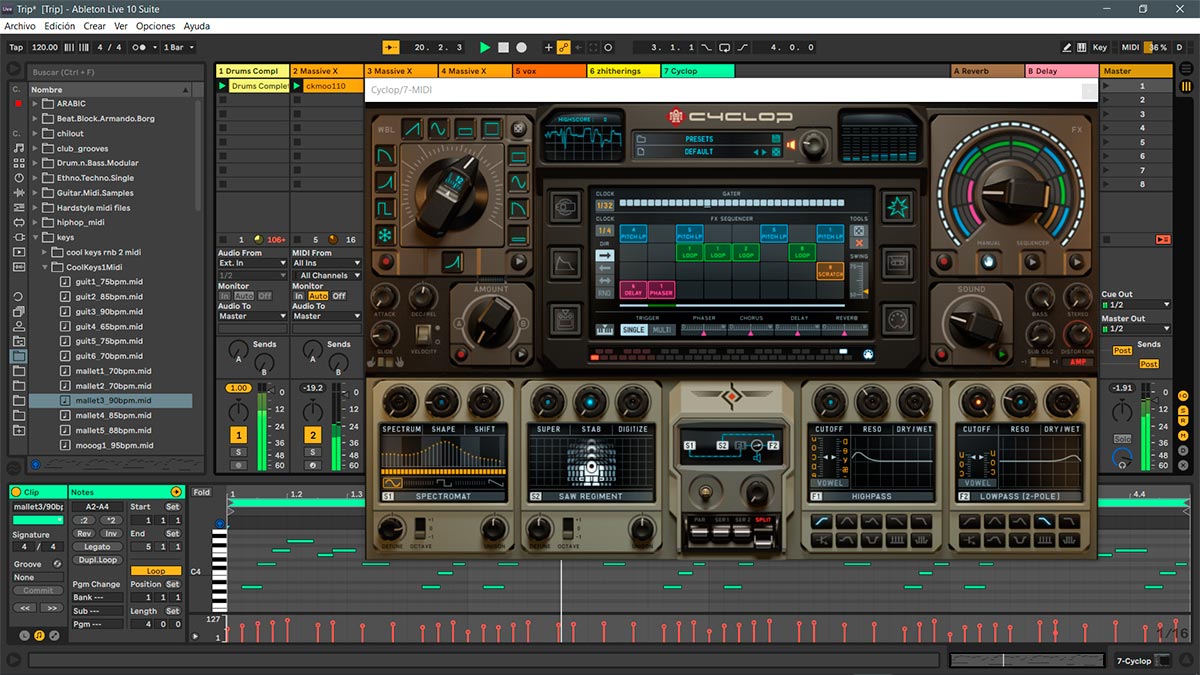Screen dimensions: 1200x675
Task: Select the square waveform icon in Cyclop WBL
Action: click(x=386, y=209)
